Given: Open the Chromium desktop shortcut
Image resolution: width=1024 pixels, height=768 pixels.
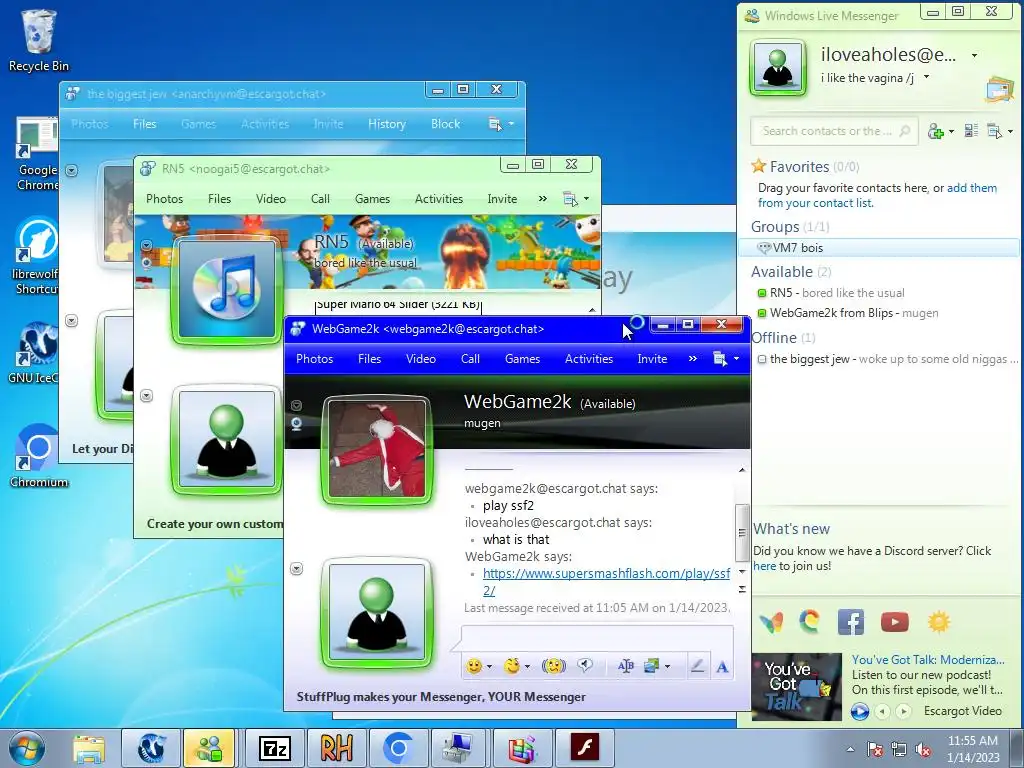Looking at the screenshot, I should (39, 455).
